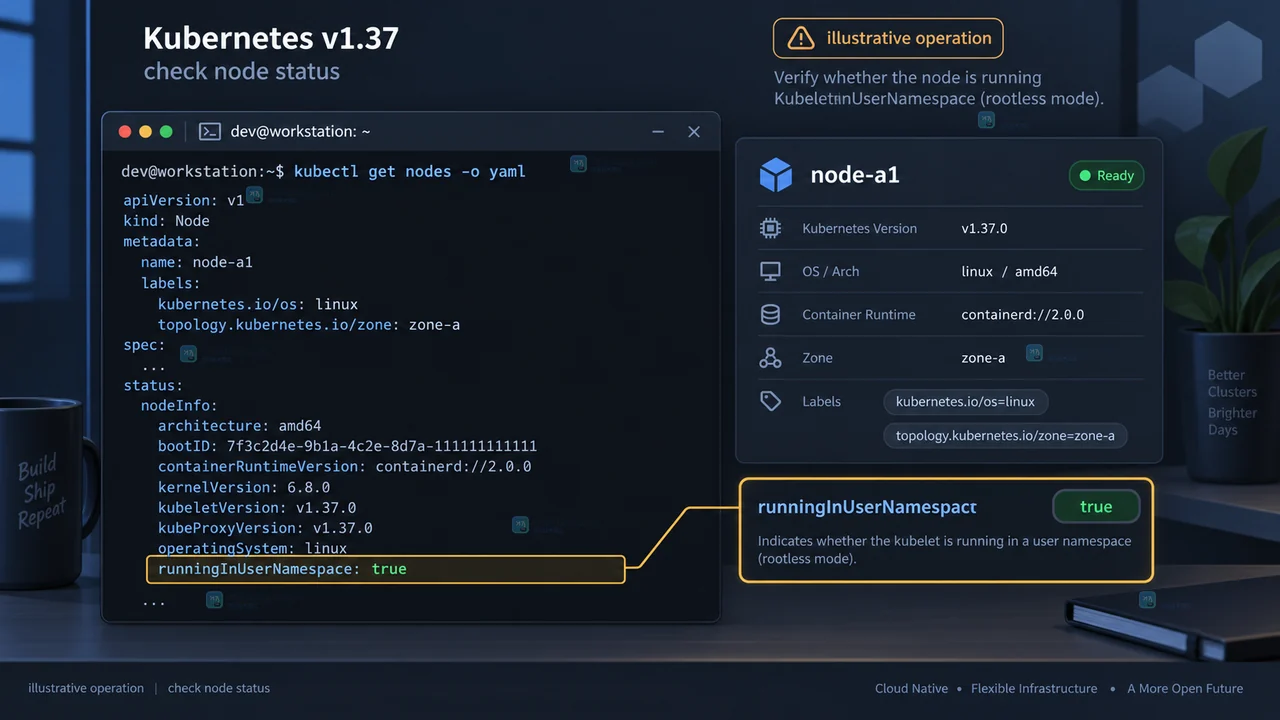The width and height of the screenshot is (1280, 720).
Task: Click the node-a1 card title
Action: [855, 176]
